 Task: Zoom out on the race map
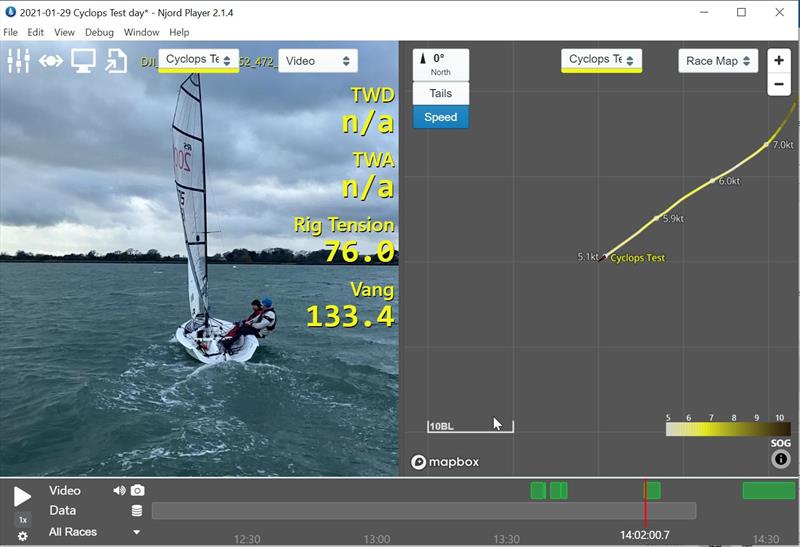click(x=779, y=84)
